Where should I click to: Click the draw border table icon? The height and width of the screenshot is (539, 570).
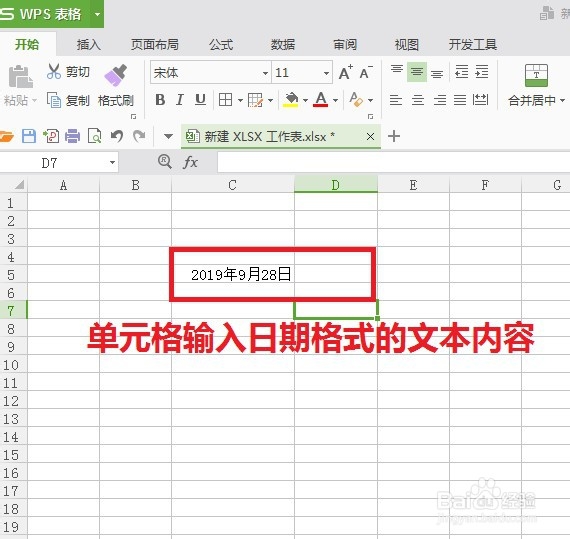pyautogui.click(x=255, y=100)
